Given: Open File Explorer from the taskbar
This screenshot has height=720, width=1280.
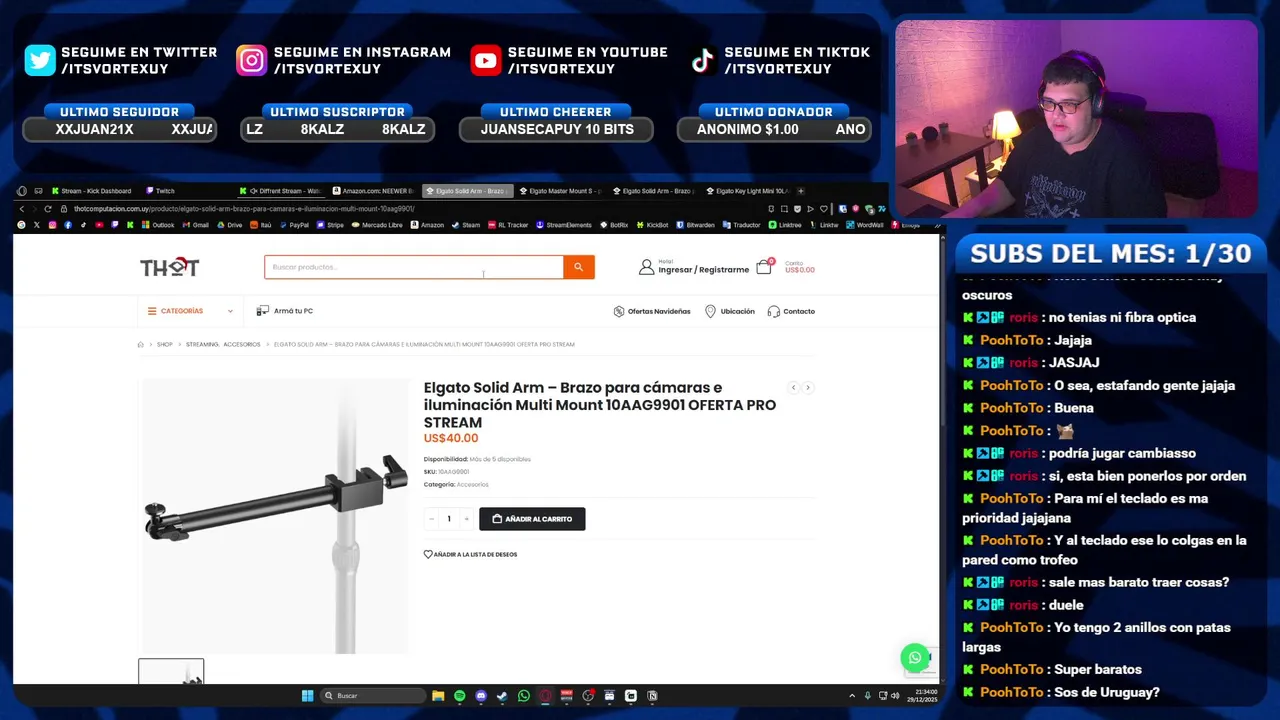Looking at the screenshot, I should click(x=438, y=696).
